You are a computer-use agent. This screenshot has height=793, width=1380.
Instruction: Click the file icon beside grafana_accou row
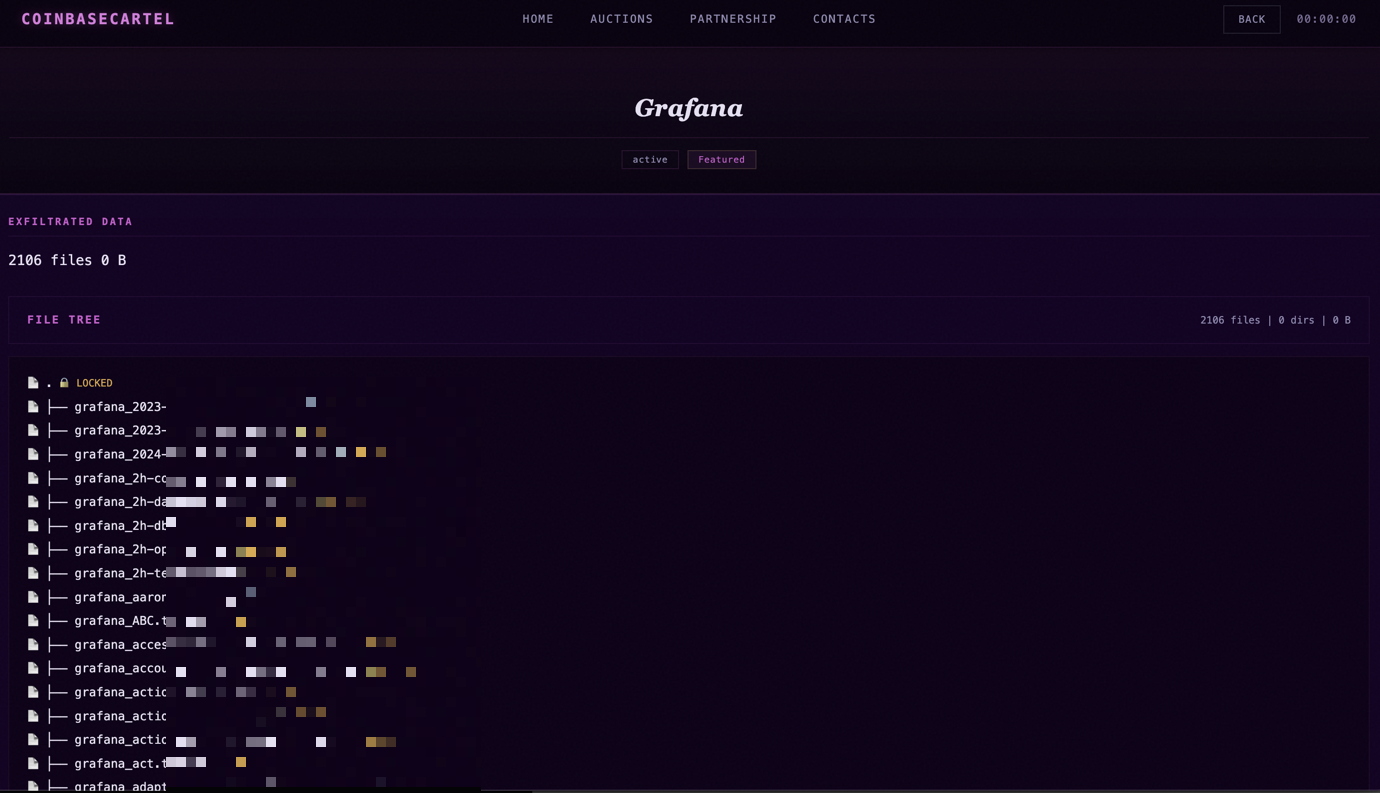[33, 668]
